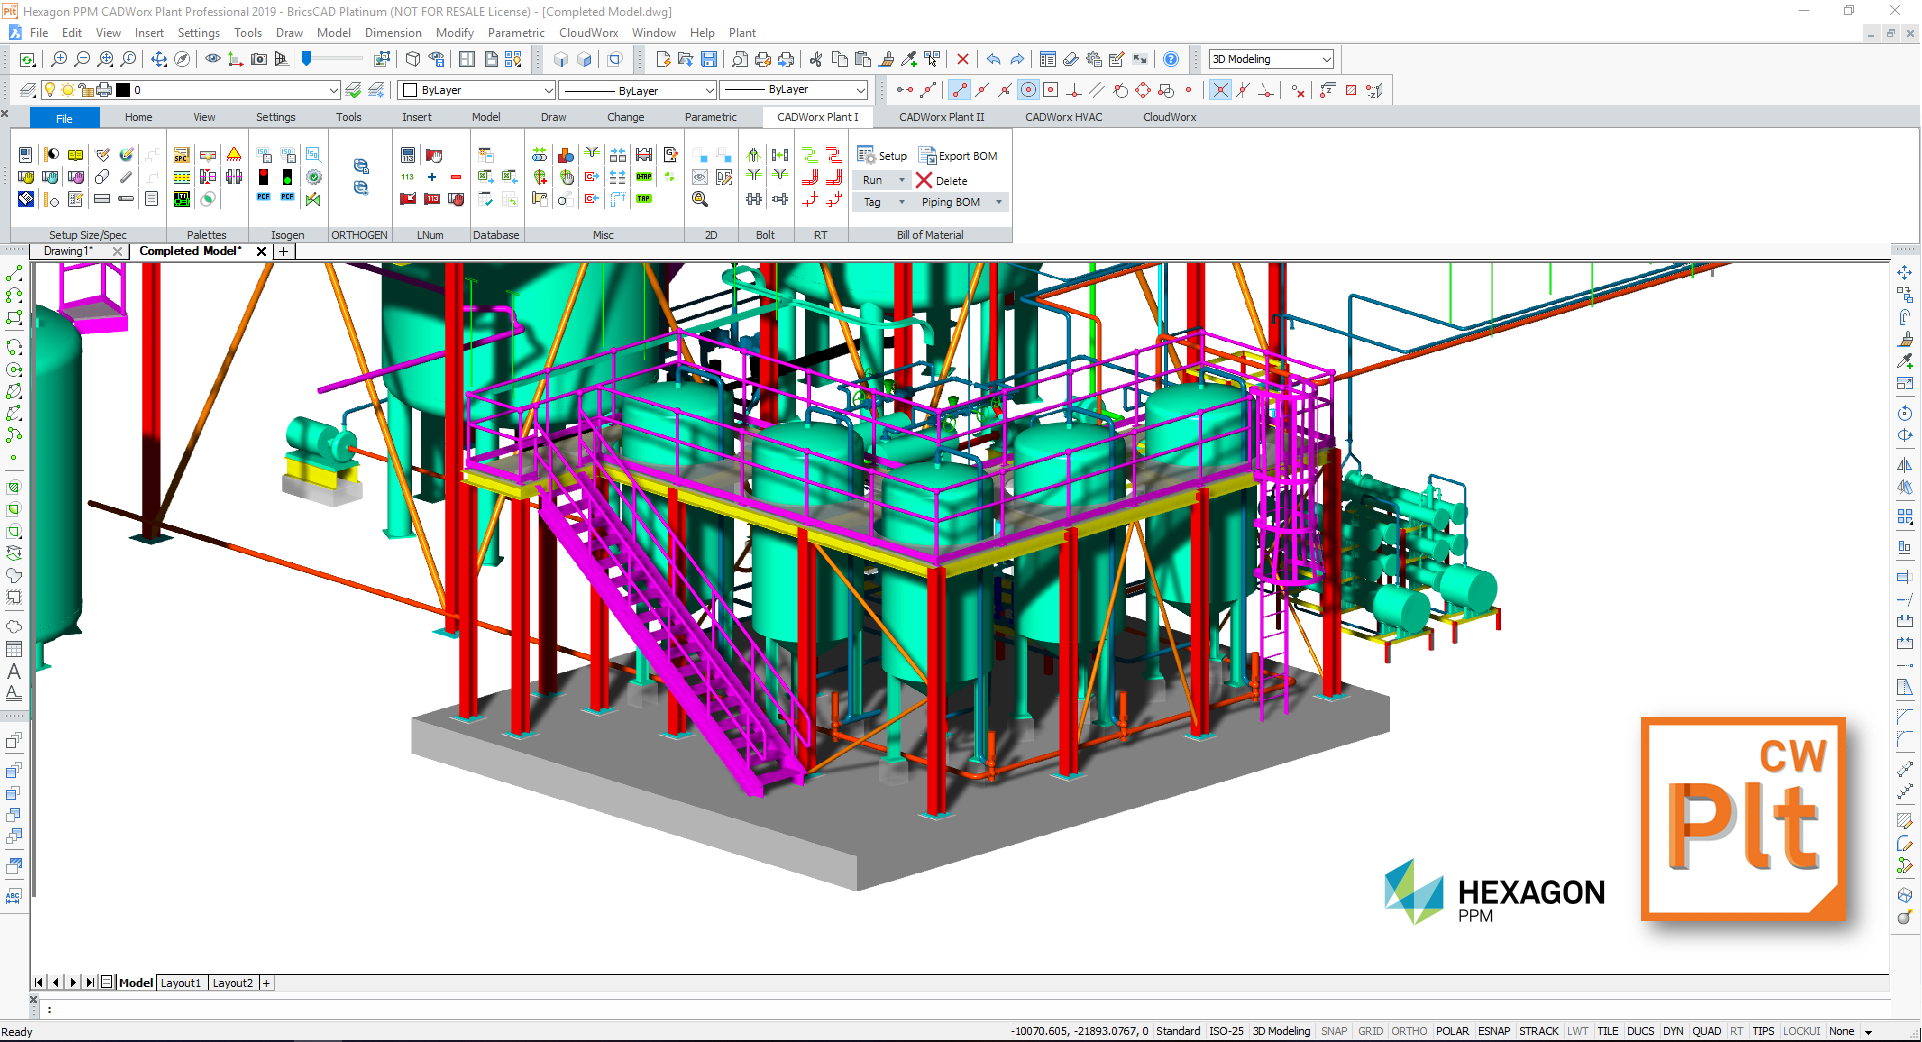The image size is (1922, 1042).
Task: Click the Setup button in Bill of Material
Action: click(882, 156)
